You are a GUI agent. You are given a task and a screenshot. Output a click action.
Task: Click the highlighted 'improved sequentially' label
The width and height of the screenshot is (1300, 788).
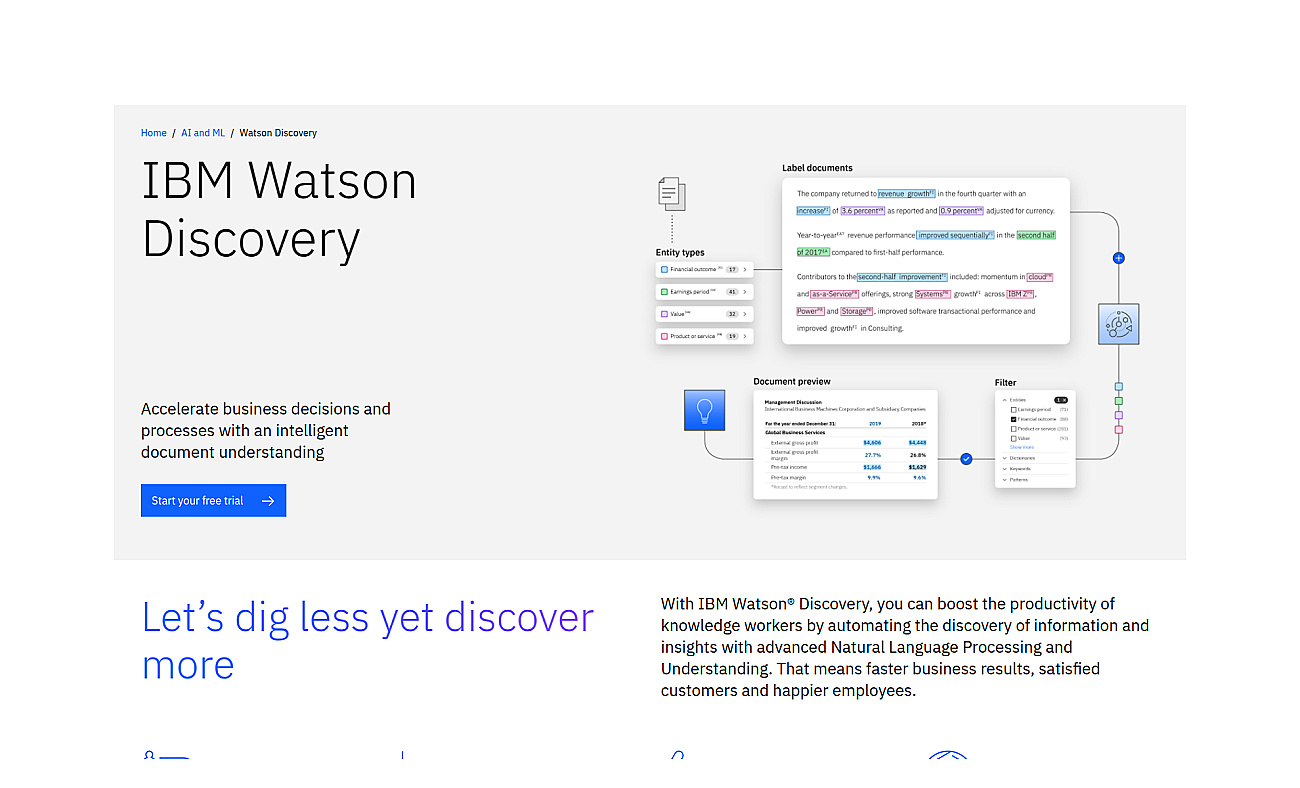click(x=956, y=235)
